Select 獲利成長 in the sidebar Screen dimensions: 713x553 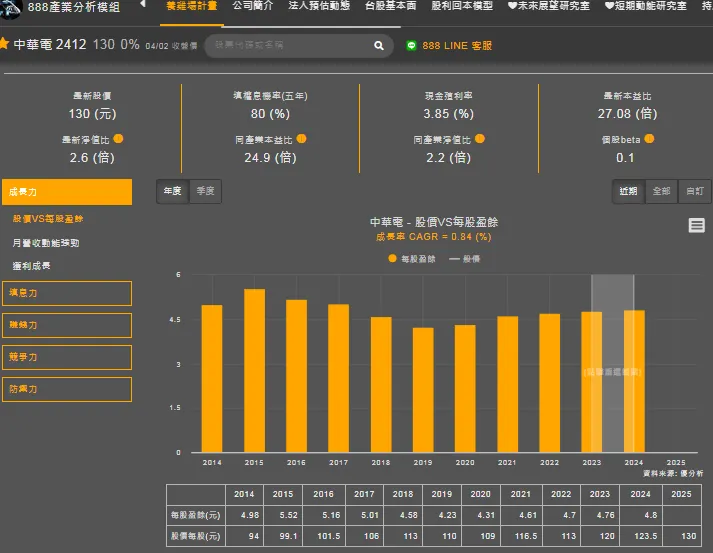pos(31,266)
